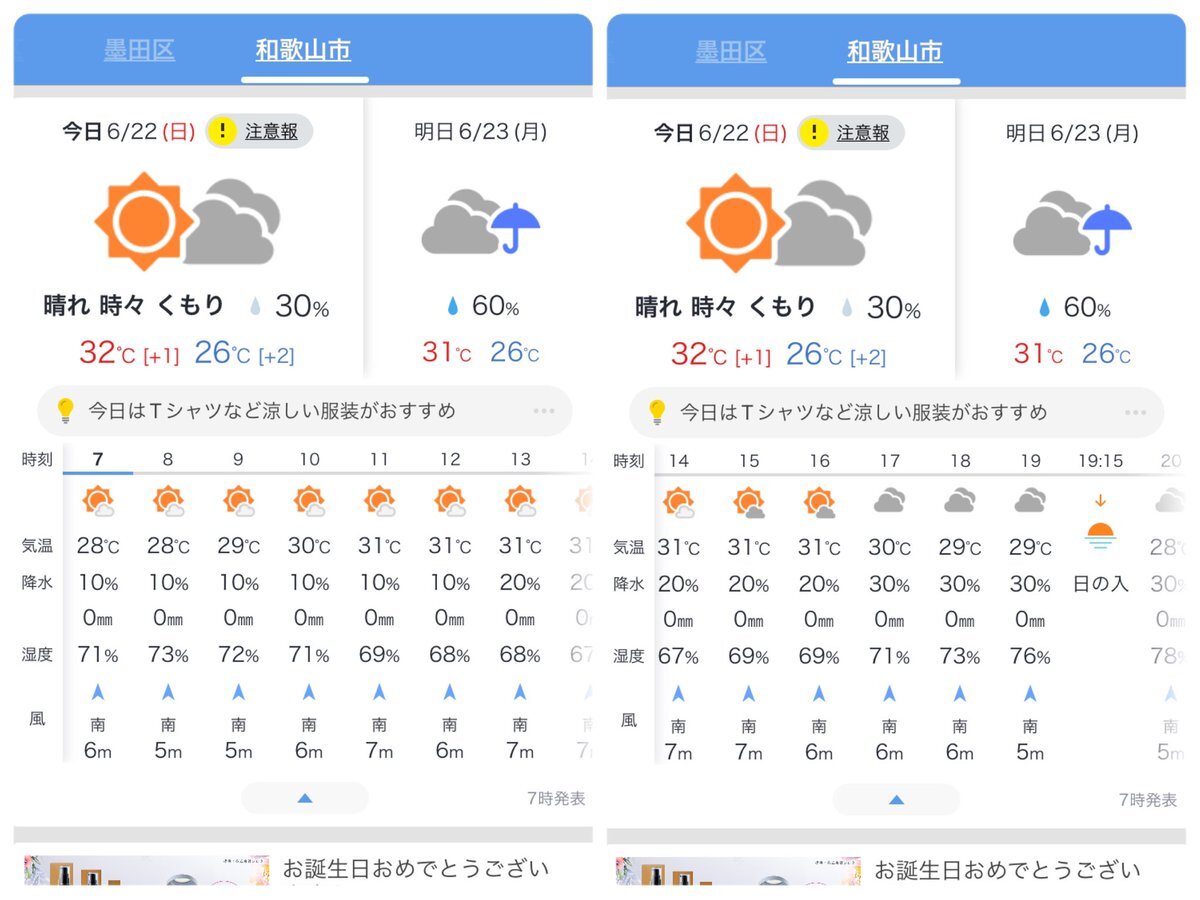
Task: Open the three-dot menu on left advice bar
Action: click(544, 411)
